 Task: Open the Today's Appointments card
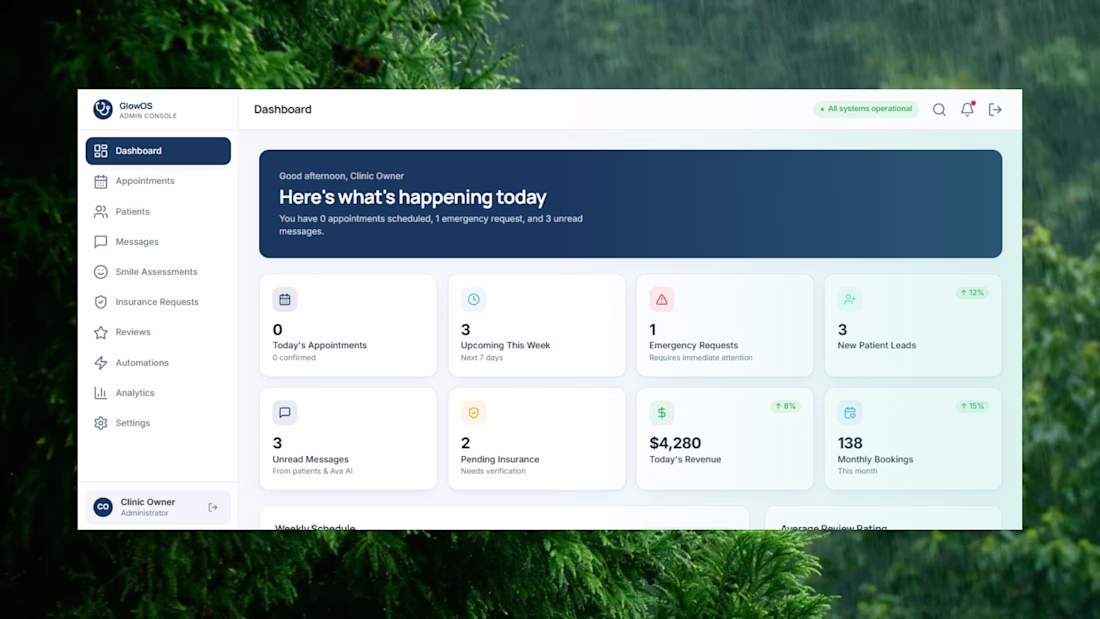pyautogui.click(x=348, y=325)
